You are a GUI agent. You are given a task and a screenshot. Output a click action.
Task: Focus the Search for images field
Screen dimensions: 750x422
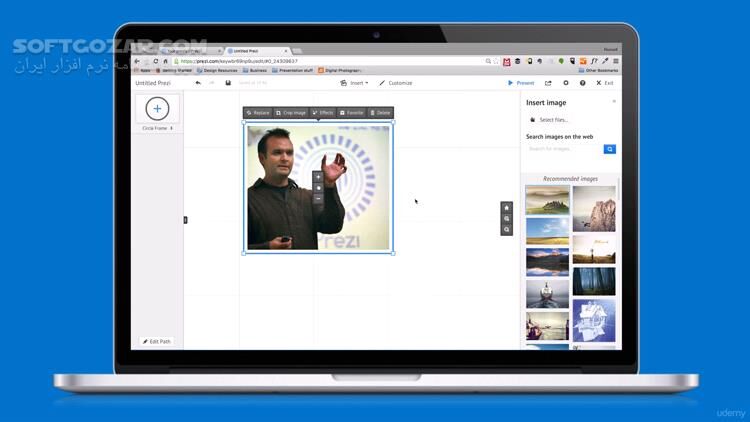click(x=564, y=149)
